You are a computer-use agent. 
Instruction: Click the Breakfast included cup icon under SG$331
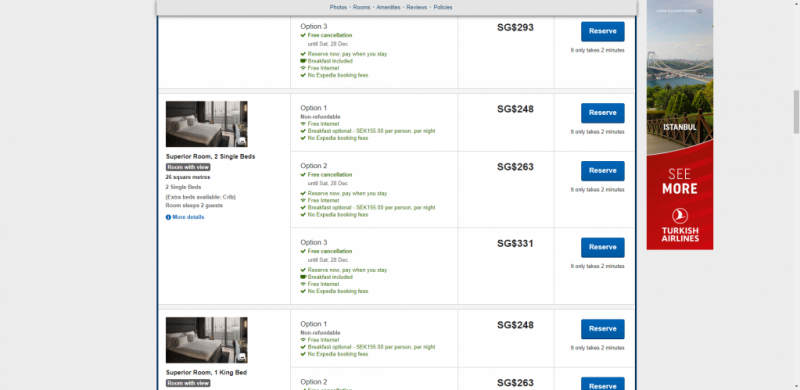tap(303, 277)
